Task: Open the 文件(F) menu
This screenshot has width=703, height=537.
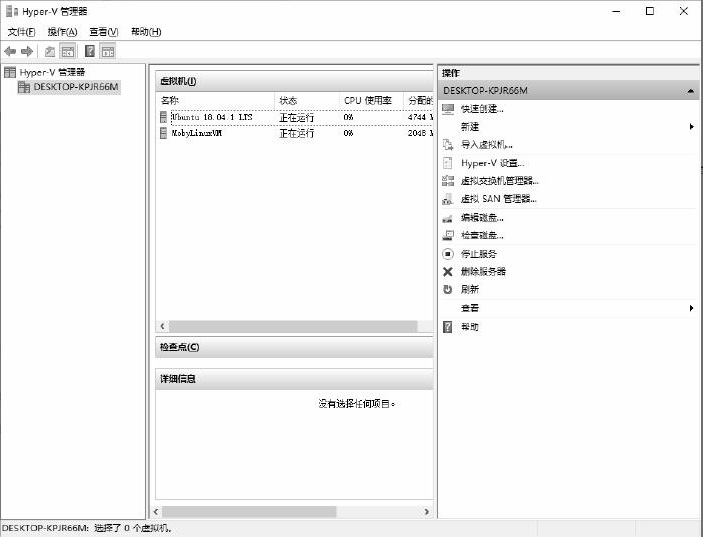Action: (22, 32)
